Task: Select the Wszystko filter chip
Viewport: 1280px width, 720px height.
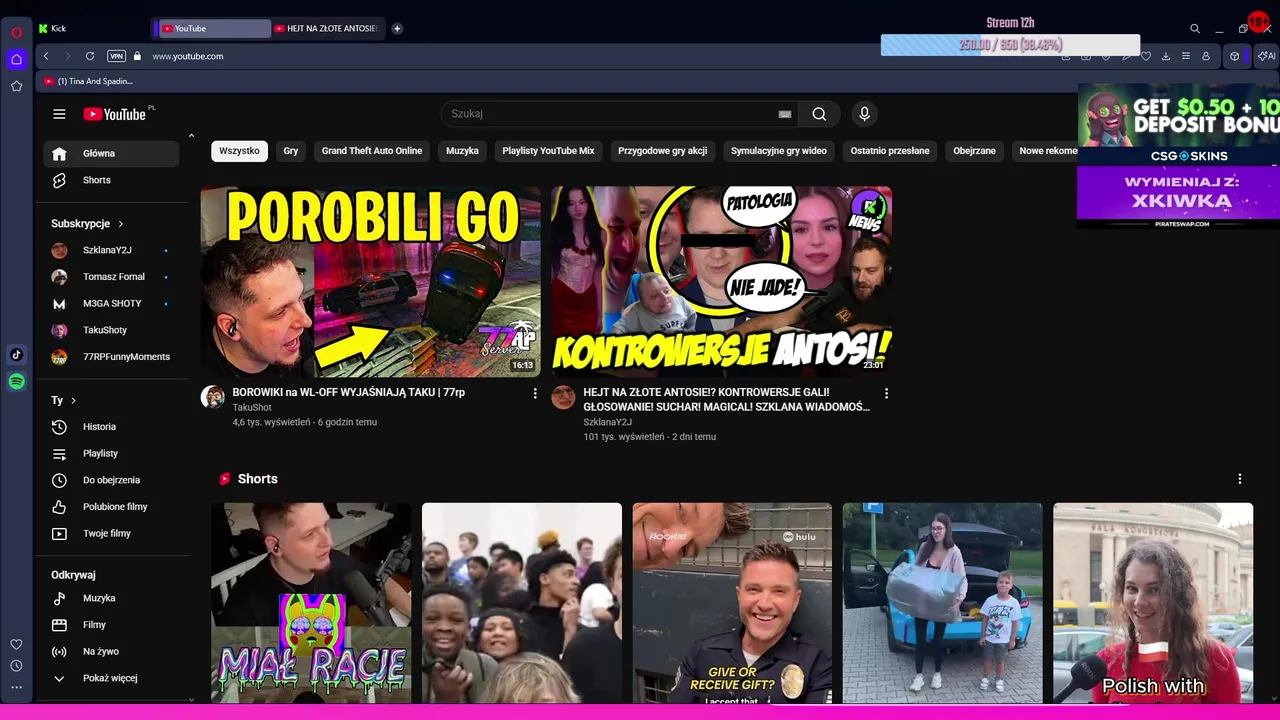Action: pos(239,151)
